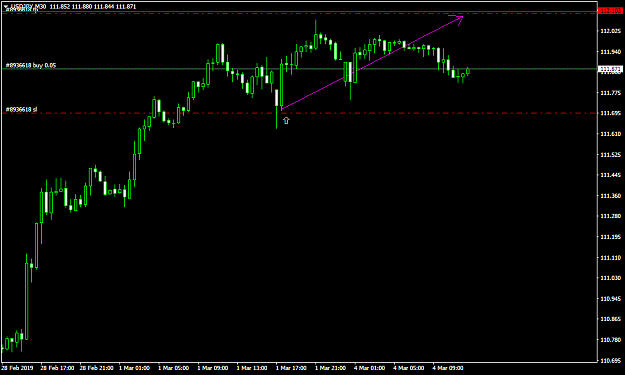625x375 pixels.
Task: Click the '1 Mar 09:00' time axis label
Action: pos(213,368)
